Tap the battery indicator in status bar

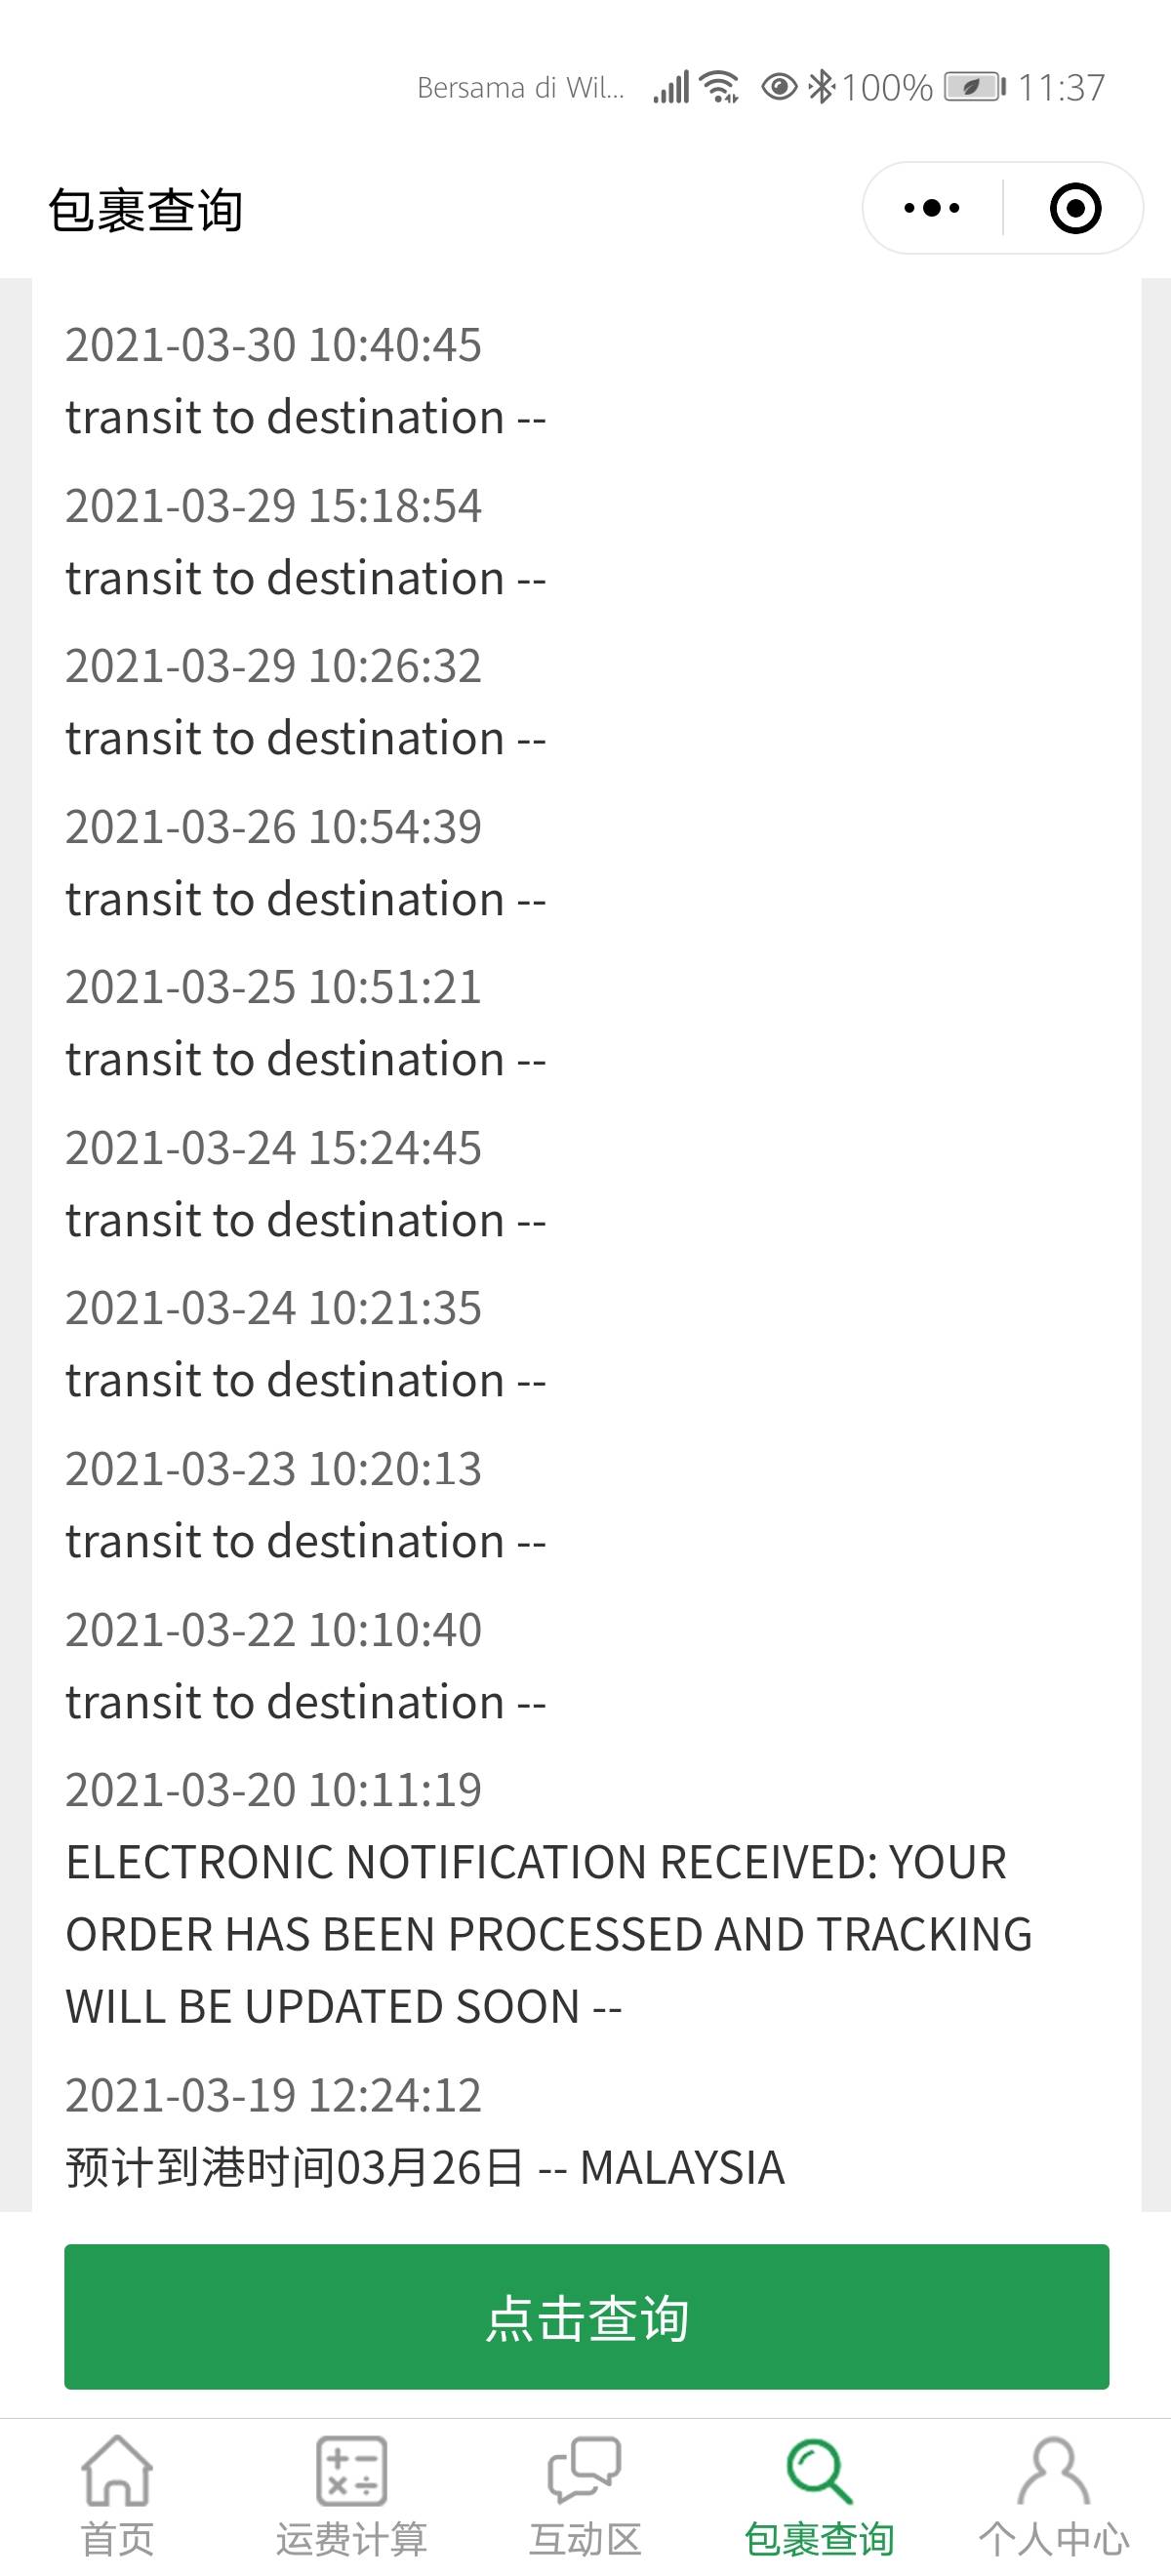pos(975,87)
